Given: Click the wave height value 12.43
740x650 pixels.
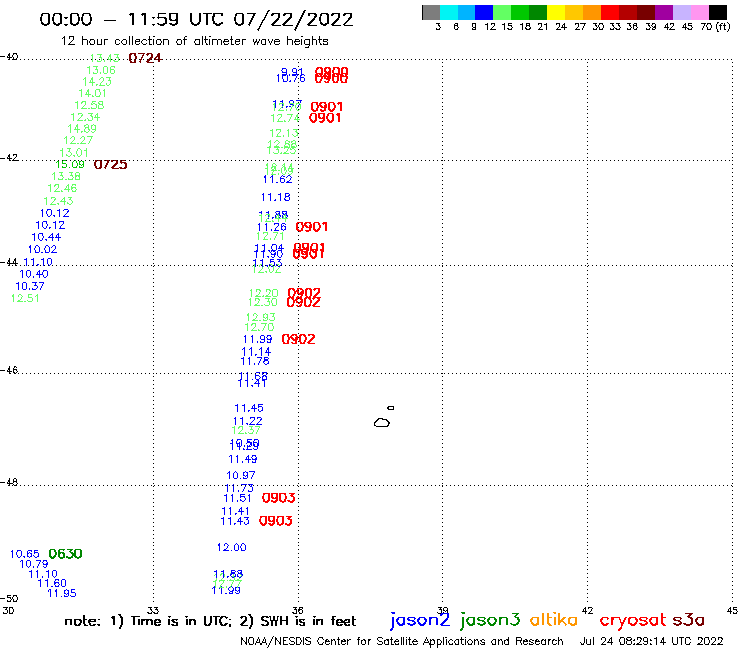Looking at the screenshot, I should point(59,201).
